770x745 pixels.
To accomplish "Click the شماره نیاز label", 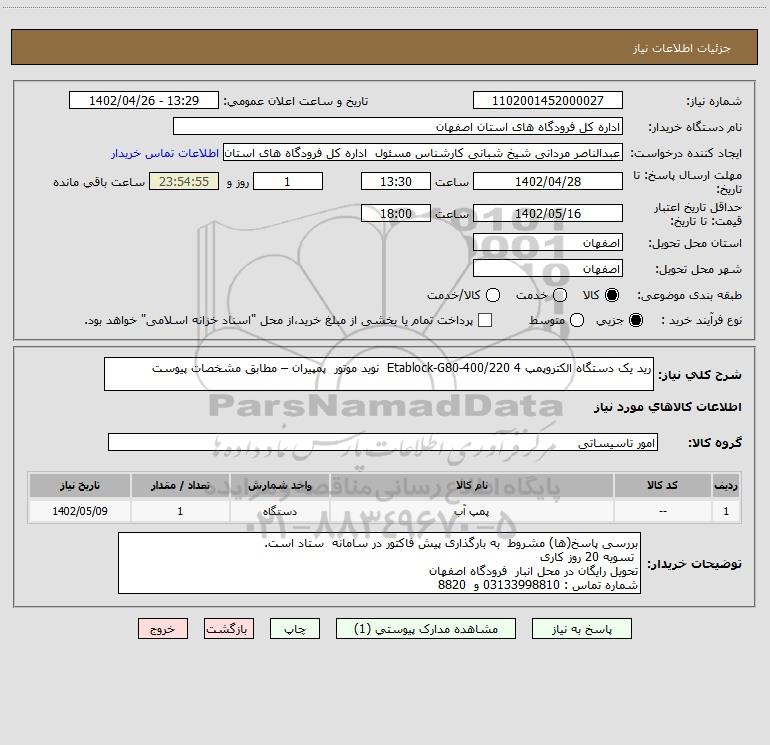I will (x=714, y=102).
